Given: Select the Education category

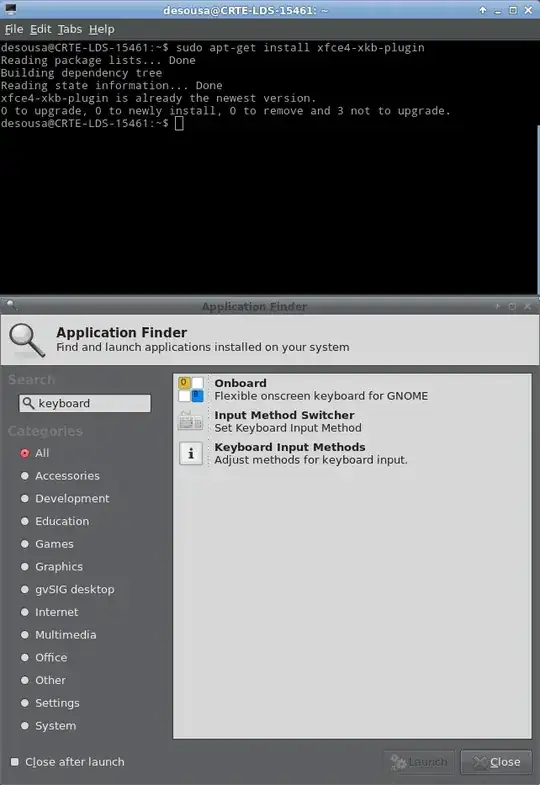Looking at the screenshot, I should pyautogui.click(x=55, y=521).
